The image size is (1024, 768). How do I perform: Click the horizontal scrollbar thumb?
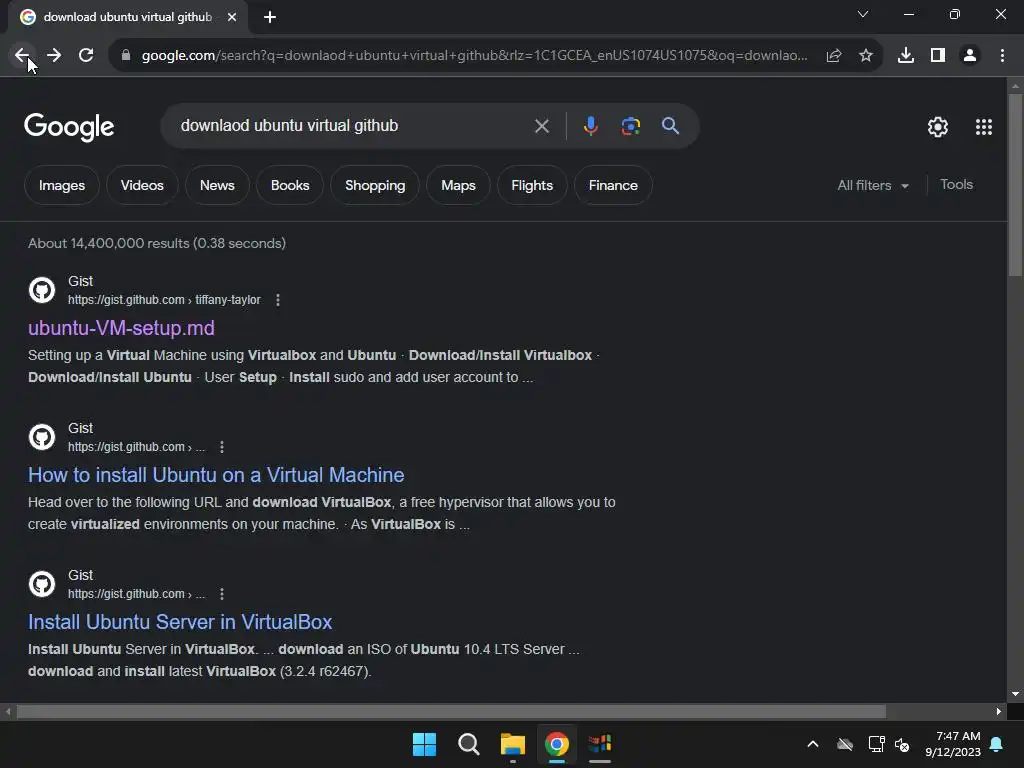pyautogui.click(x=451, y=711)
